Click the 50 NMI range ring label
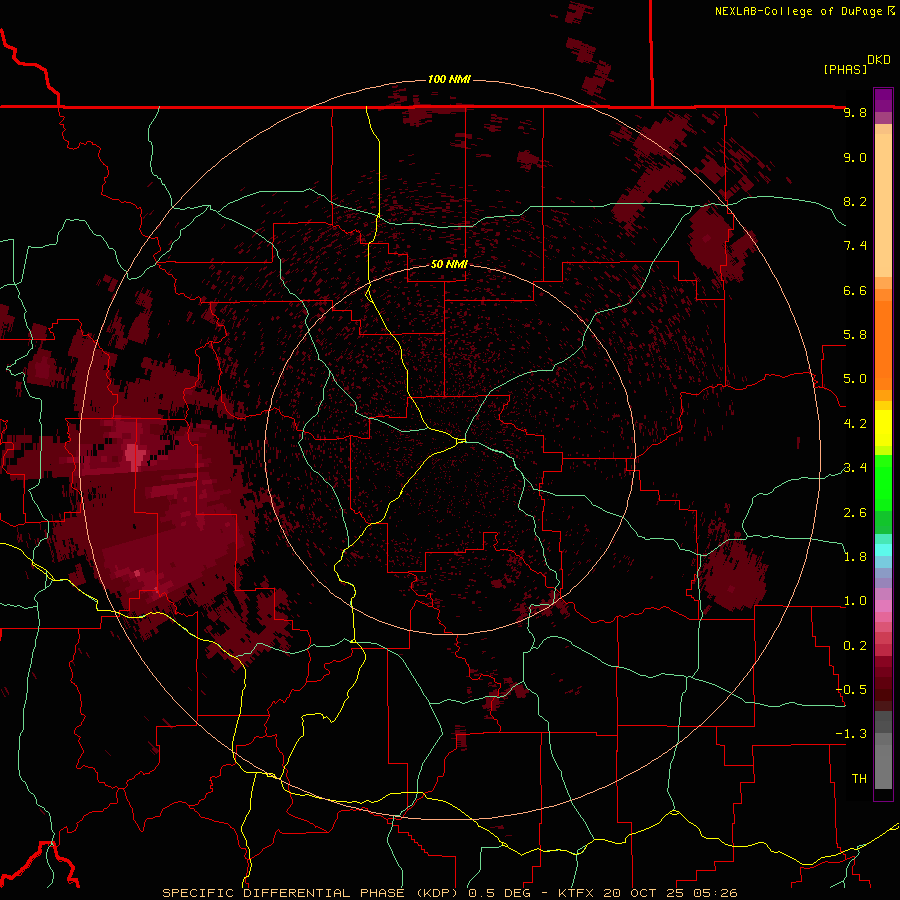 pos(449,265)
